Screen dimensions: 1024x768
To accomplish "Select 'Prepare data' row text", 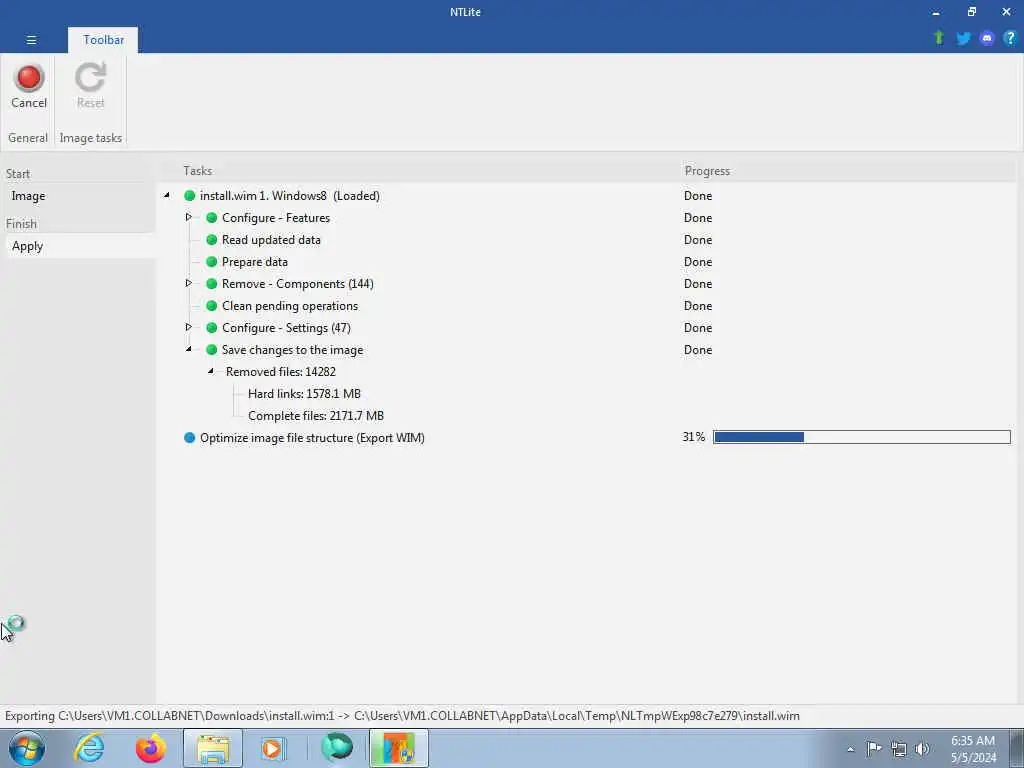I will coord(255,262).
